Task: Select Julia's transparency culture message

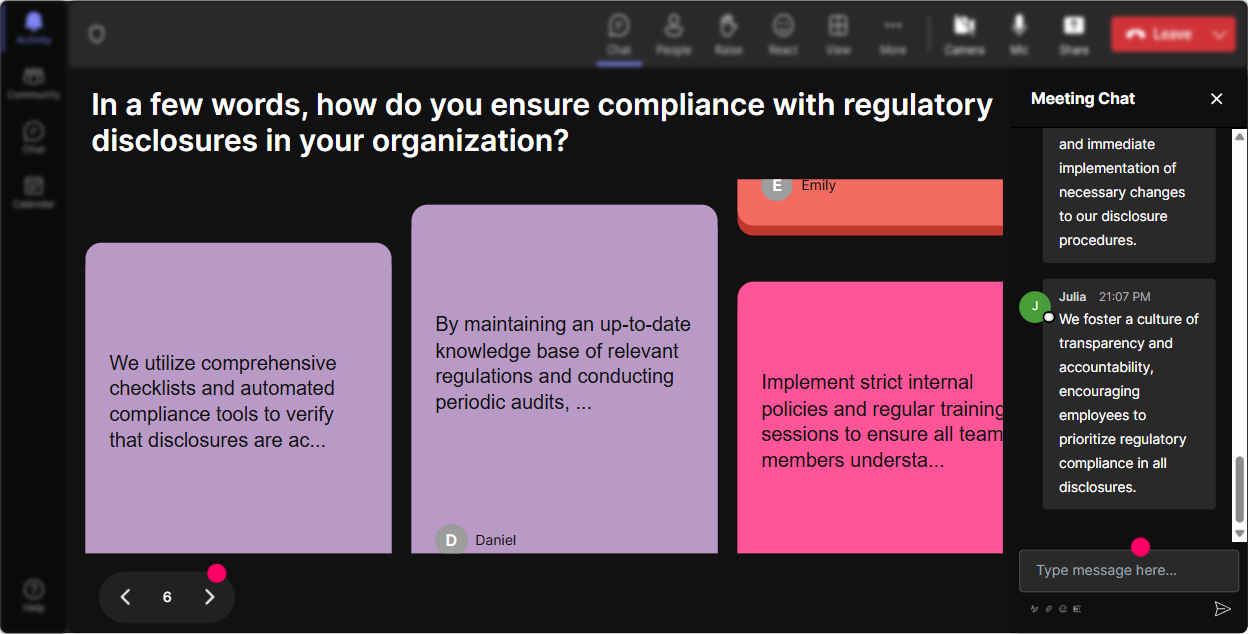Action: (1129, 394)
